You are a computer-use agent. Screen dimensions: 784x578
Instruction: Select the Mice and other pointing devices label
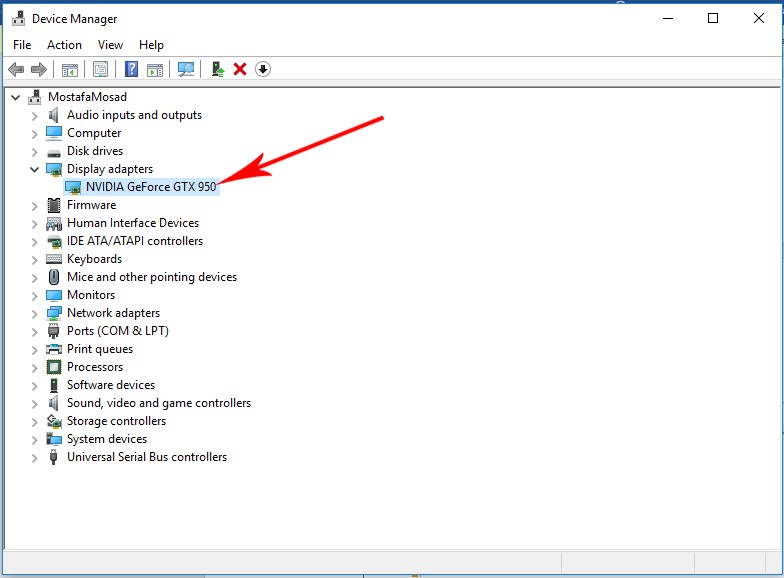point(152,277)
